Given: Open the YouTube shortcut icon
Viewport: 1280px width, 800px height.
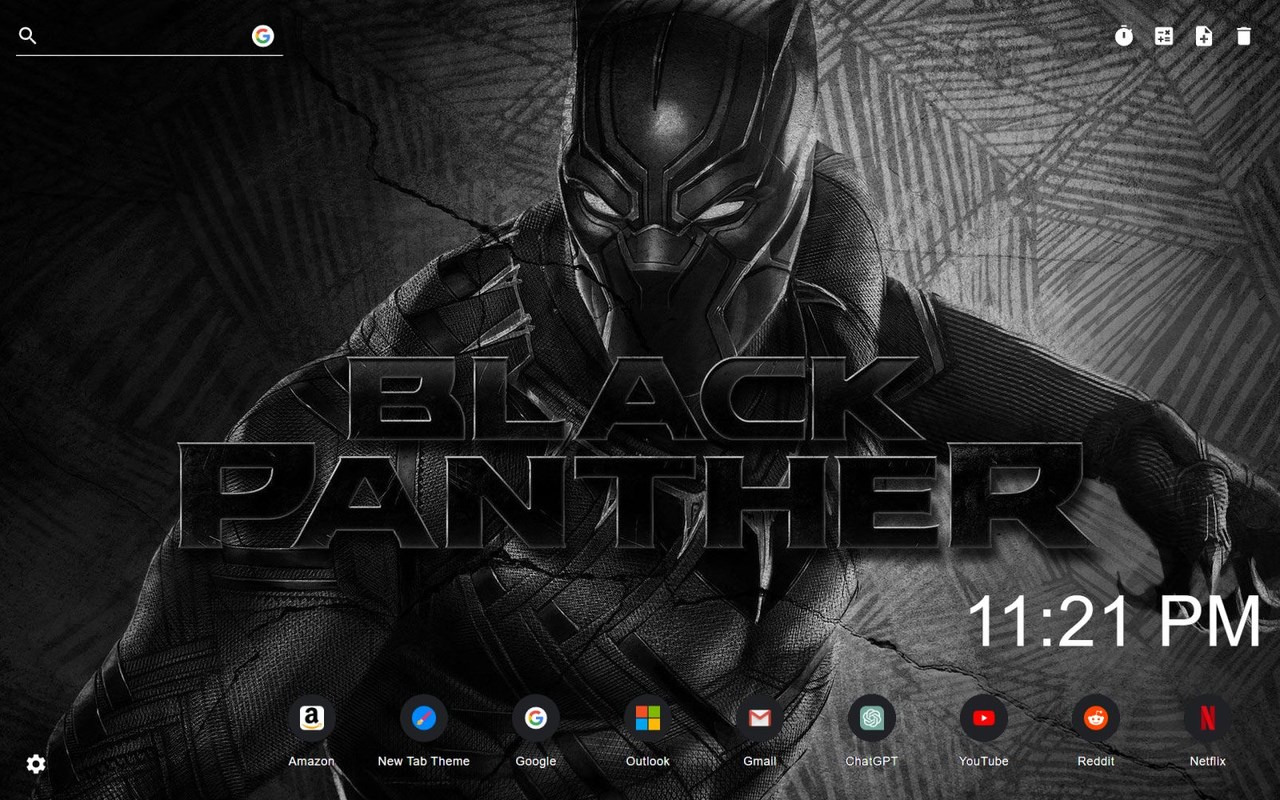Looking at the screenshot, I should (x=984, y=718).
